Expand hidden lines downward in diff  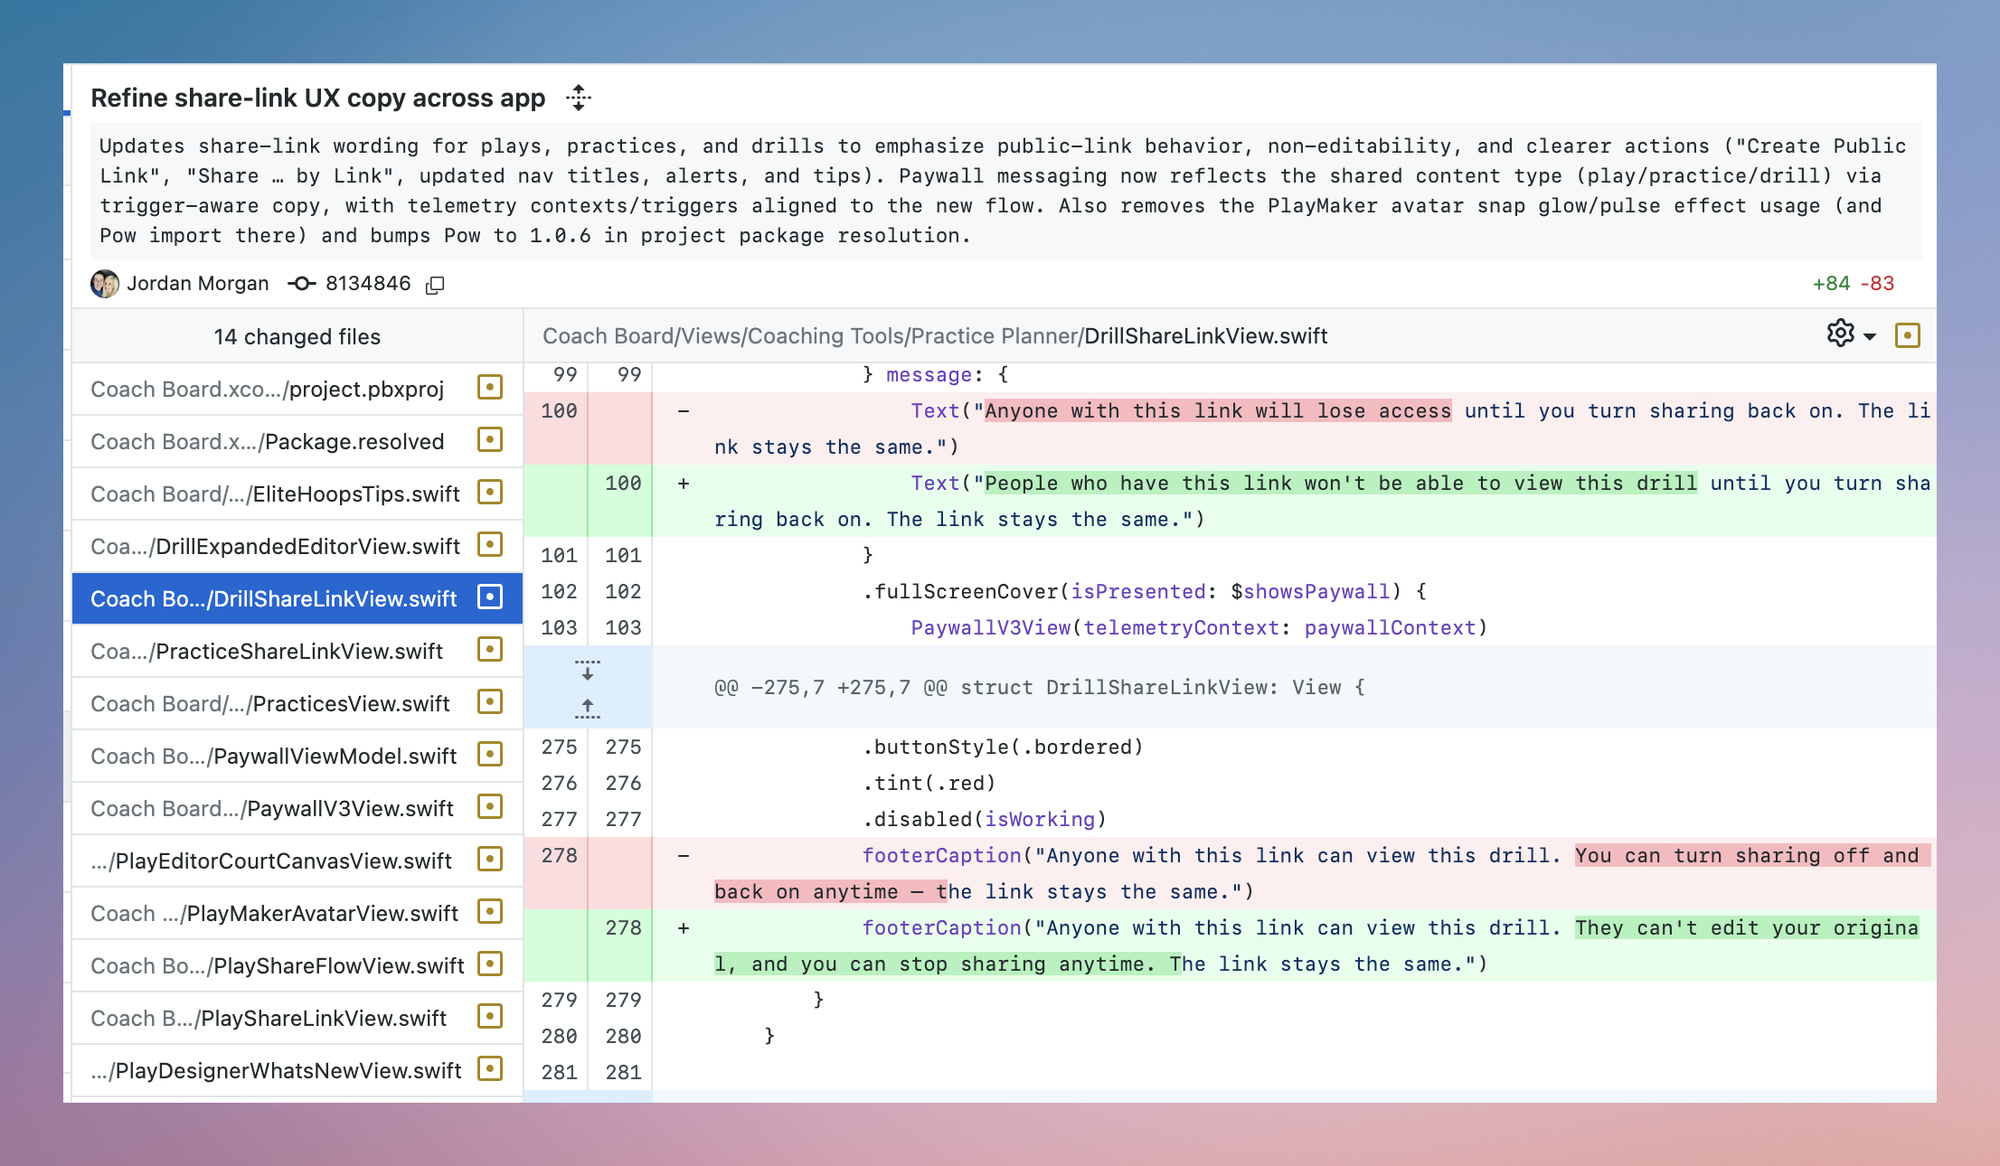588,670
